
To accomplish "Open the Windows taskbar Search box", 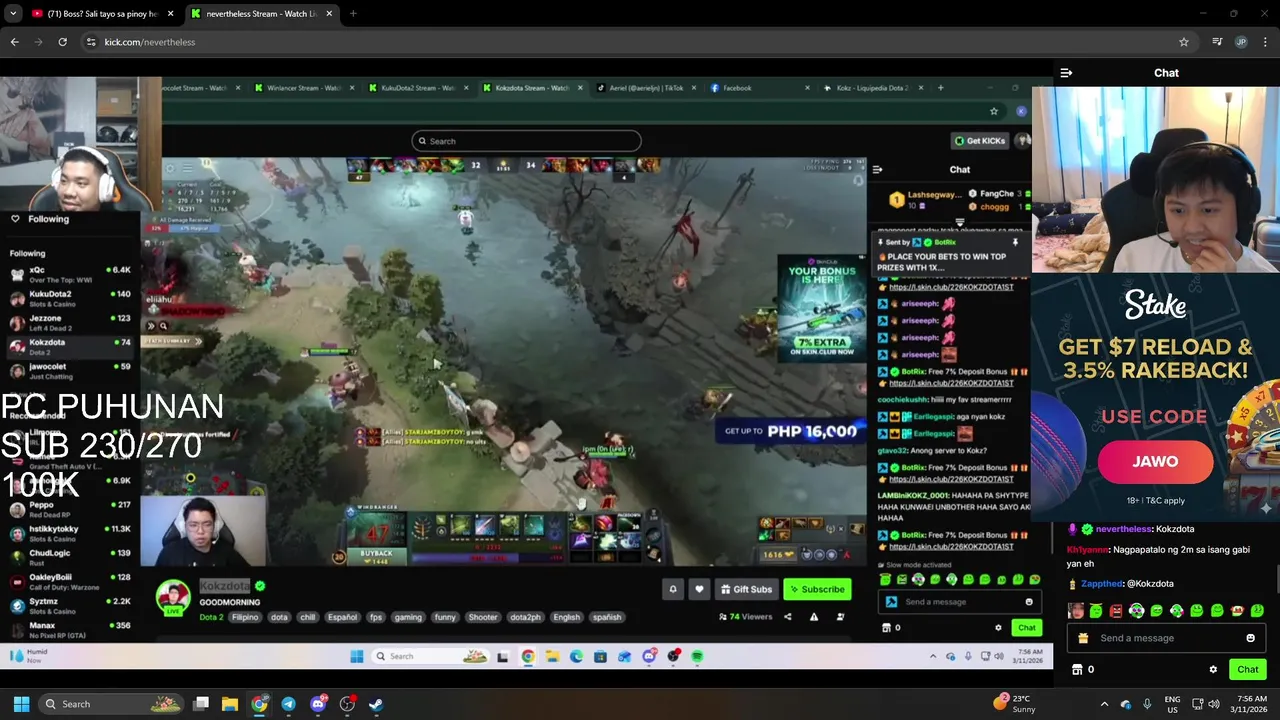I will [110, 704].
